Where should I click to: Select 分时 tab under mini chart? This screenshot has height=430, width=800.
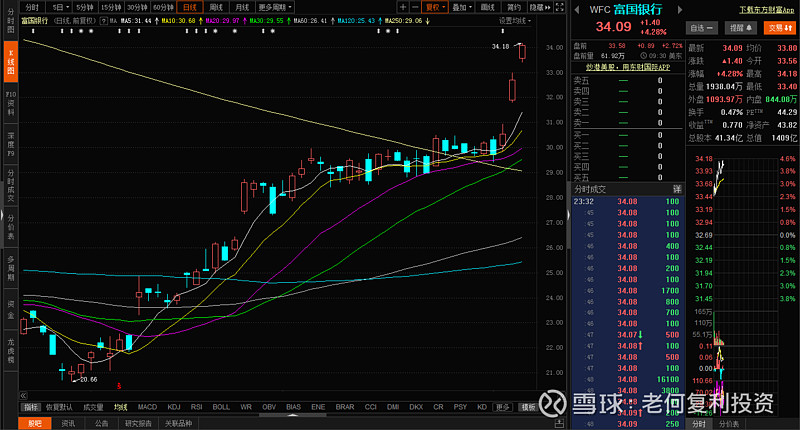(698, 424)
